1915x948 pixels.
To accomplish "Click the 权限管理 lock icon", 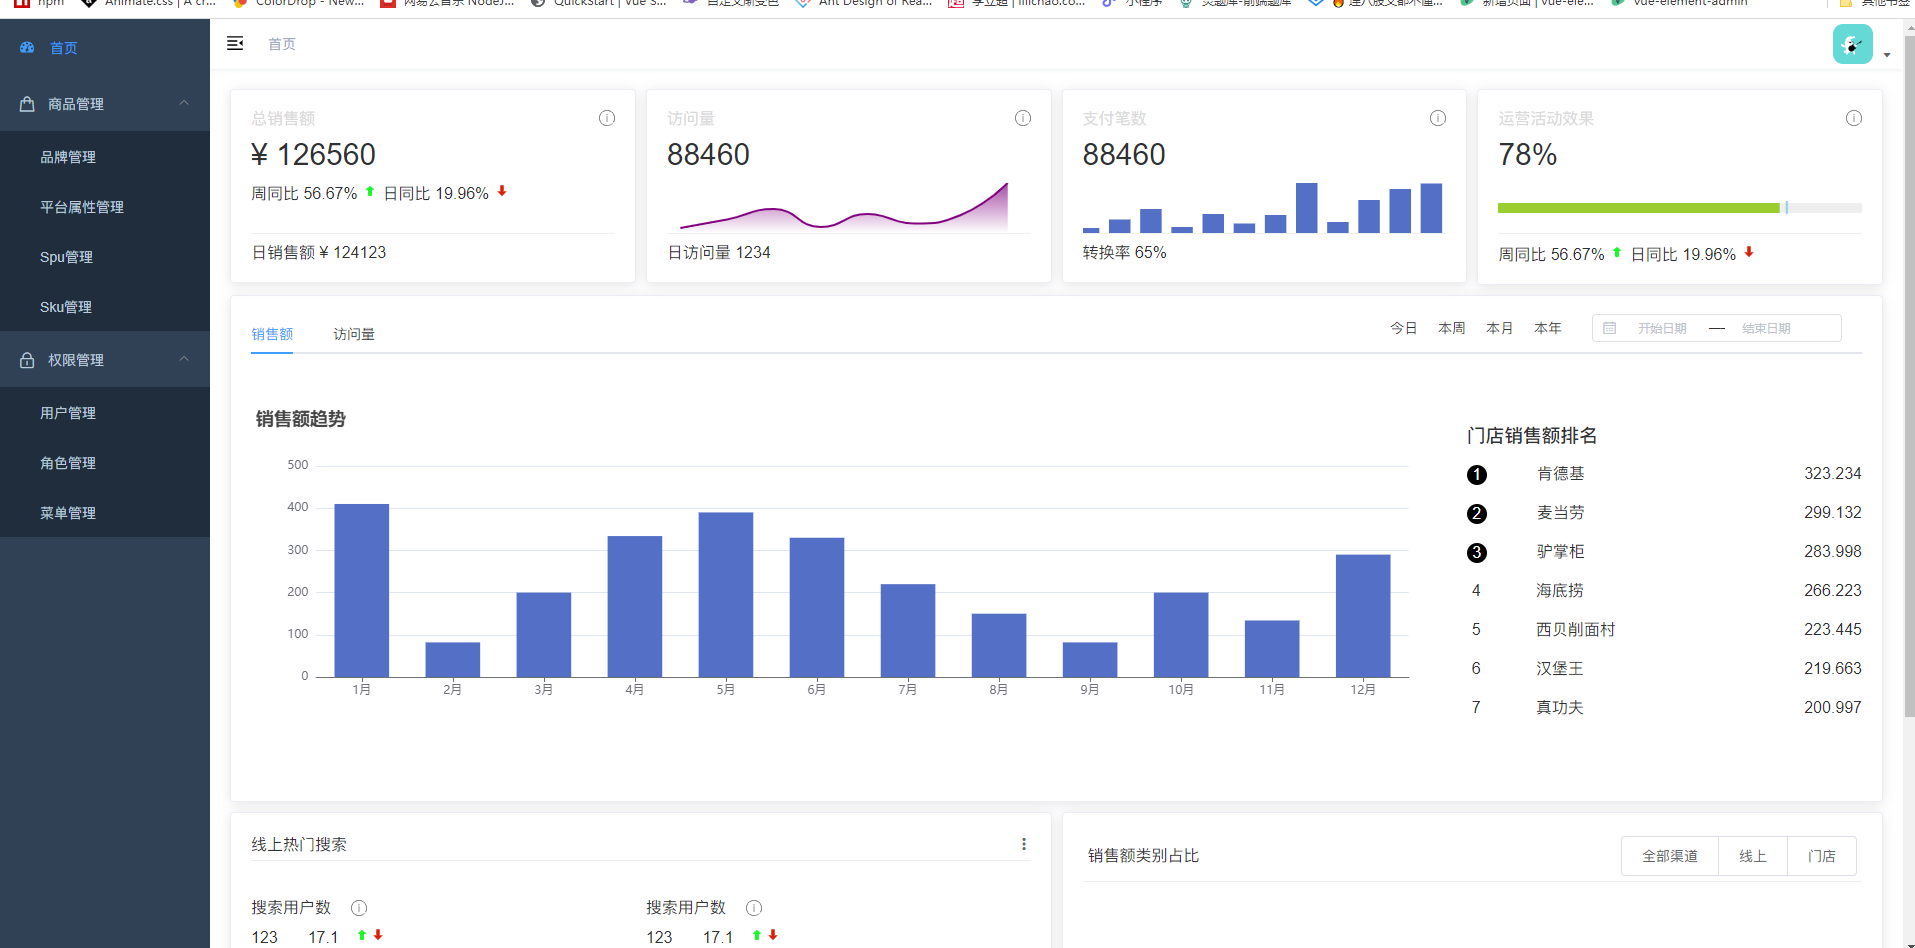I will 27,360.
